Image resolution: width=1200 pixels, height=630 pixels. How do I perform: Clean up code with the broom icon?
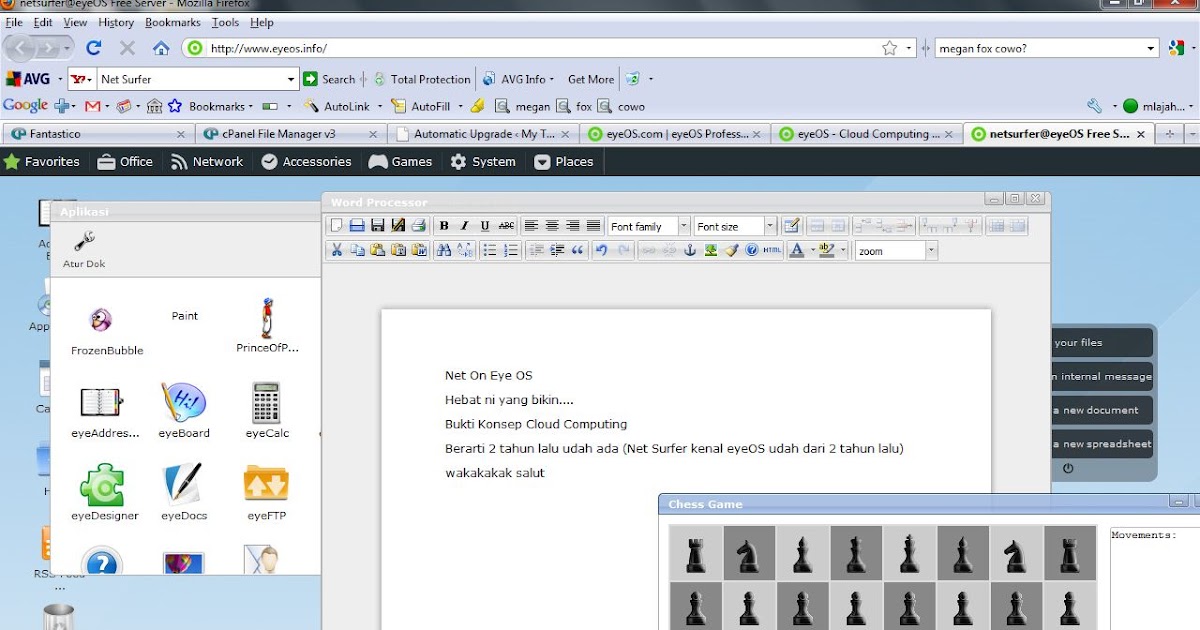click(731, 250)
